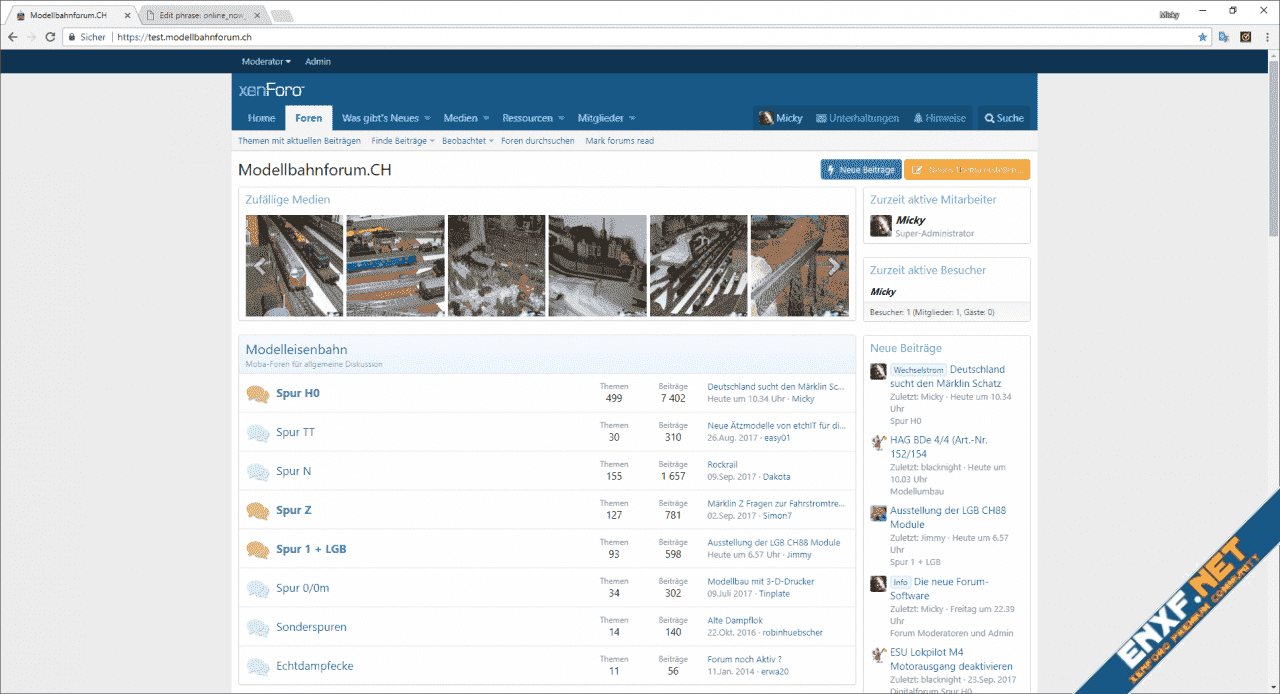Click the Neue Beiträge button
This screenshot has height=694, width=1280.
860,170
